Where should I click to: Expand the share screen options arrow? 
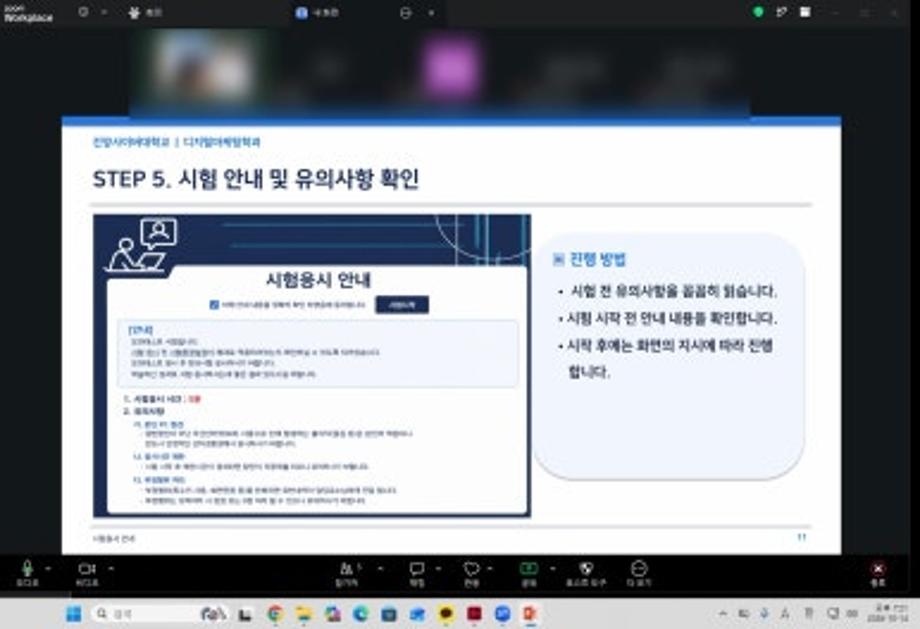(x=552, y=568)
